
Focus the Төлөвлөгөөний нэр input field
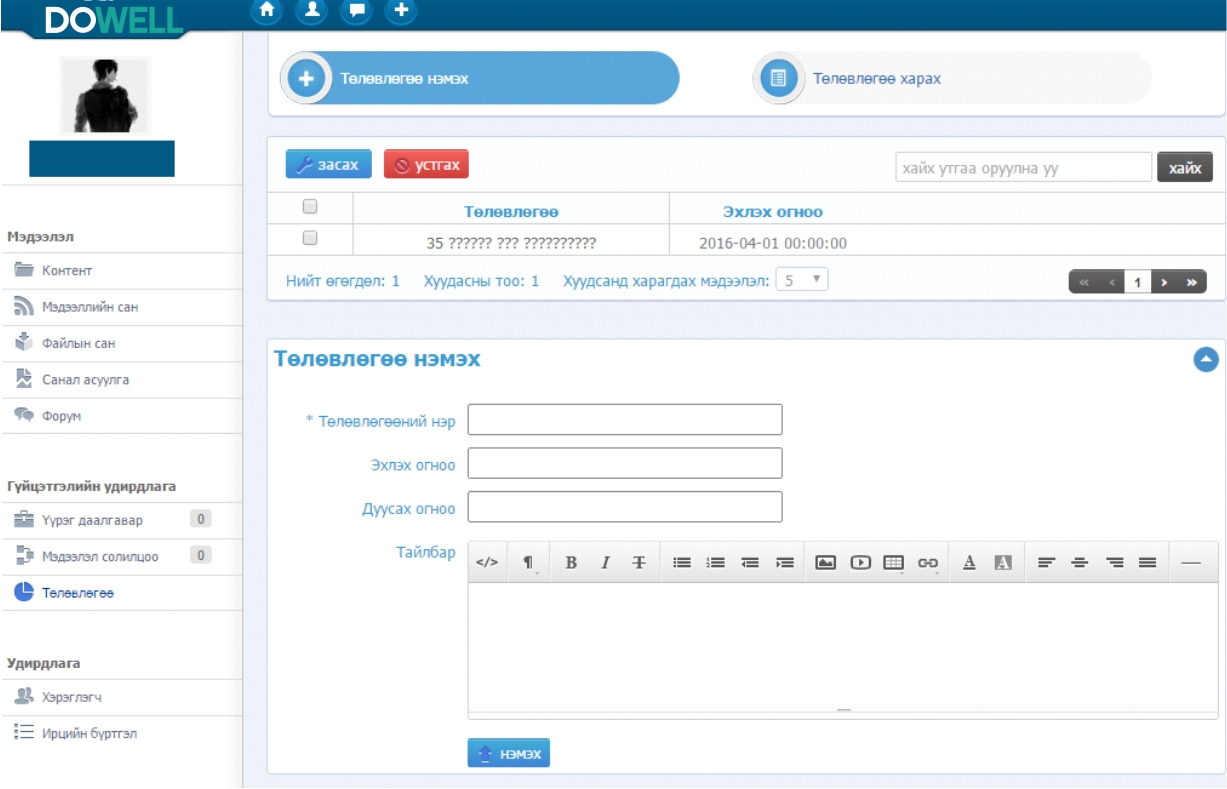pyautogui.click(x=624, y=420)
